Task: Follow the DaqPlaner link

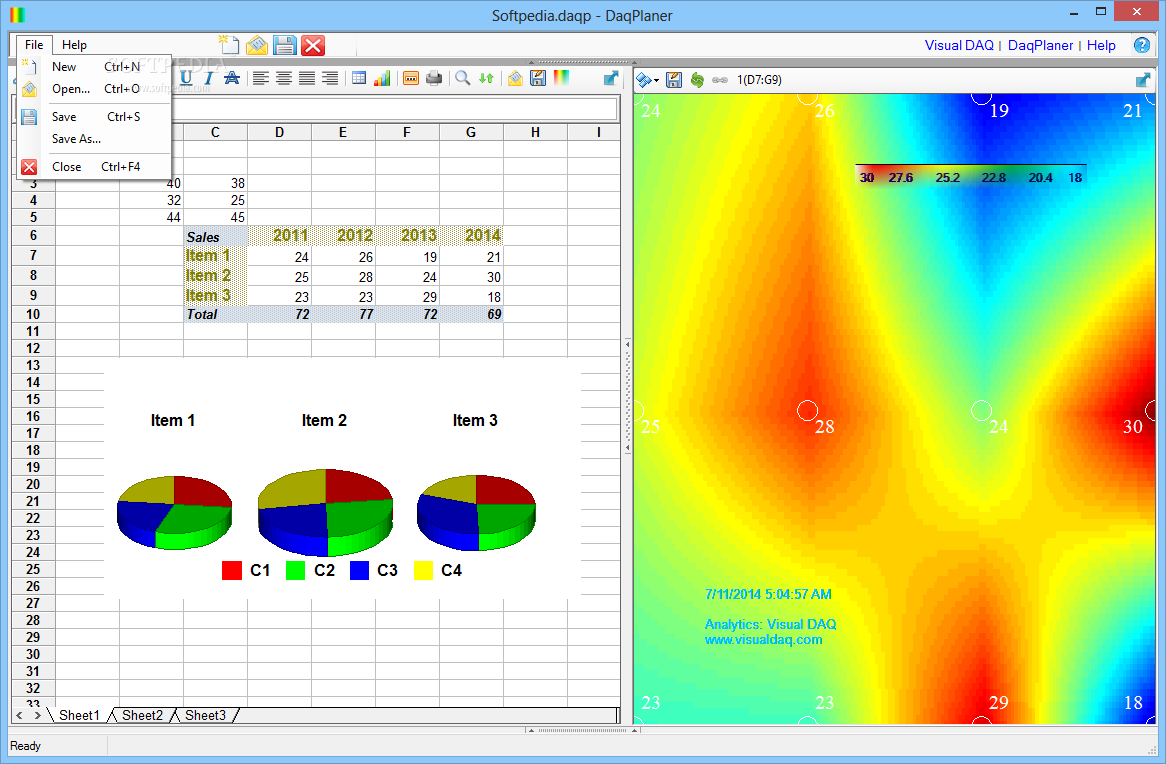Action: 1040,45
